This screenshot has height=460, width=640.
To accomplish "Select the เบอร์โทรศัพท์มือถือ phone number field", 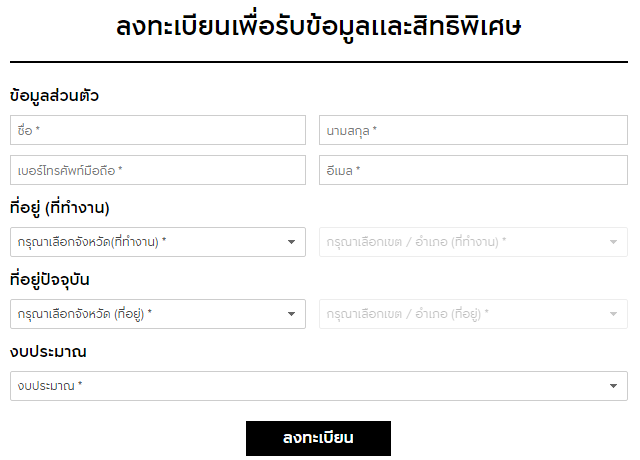I will click(x=158, y=170).
